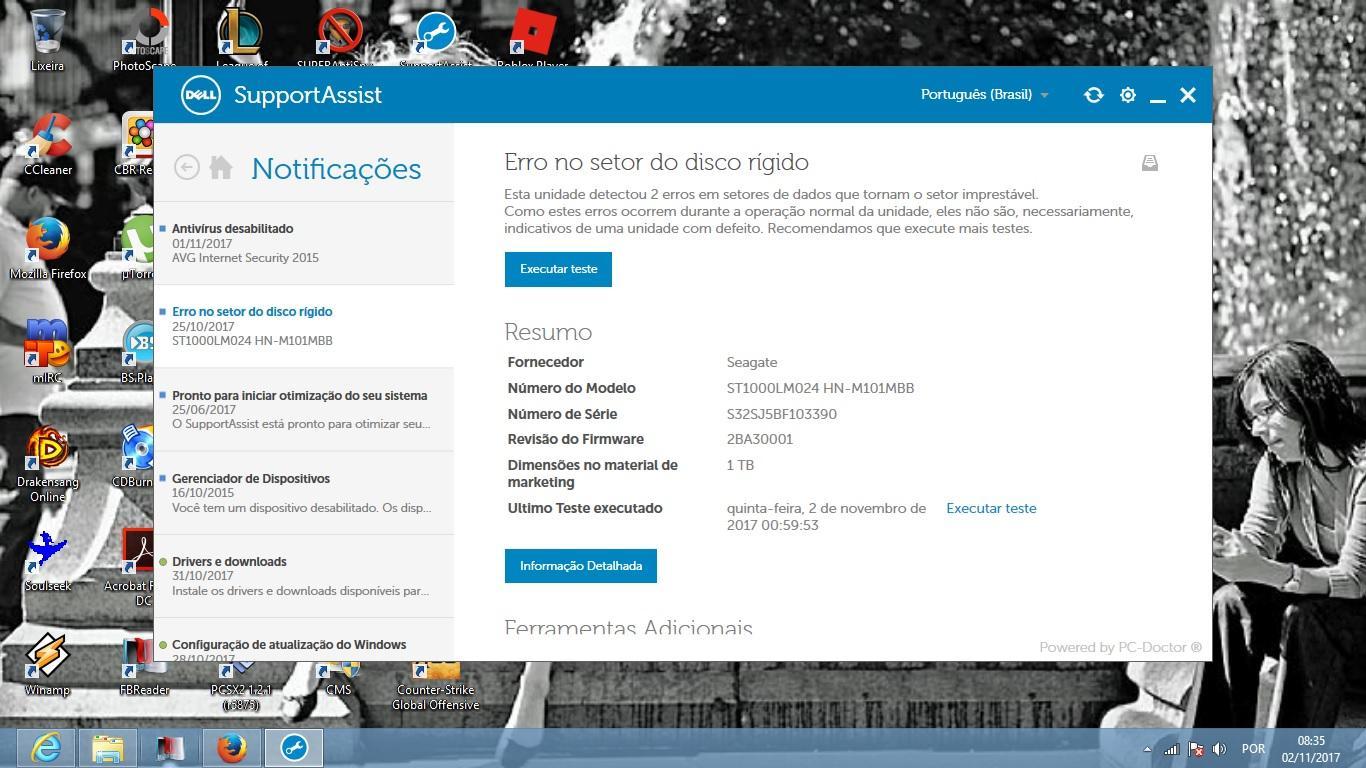
Task: Click the top Executar teste button
Action: coord(558,269)
